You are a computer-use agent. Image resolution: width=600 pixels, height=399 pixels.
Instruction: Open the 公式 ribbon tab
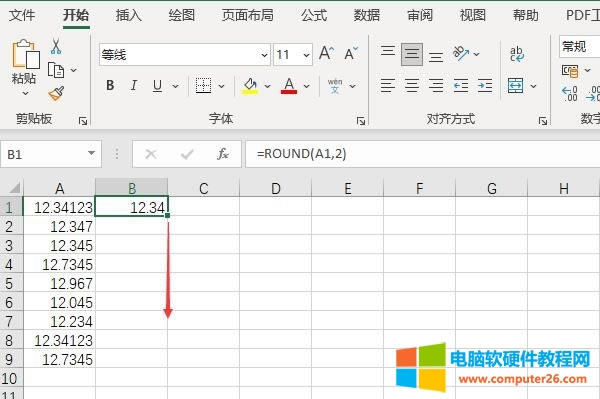pyautogui.click(x=314, y=15)
